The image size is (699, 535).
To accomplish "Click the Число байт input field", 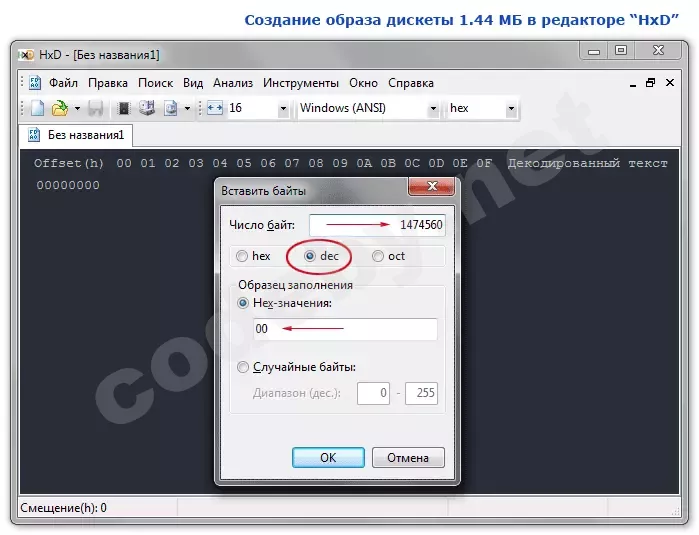I will point(377,225).
